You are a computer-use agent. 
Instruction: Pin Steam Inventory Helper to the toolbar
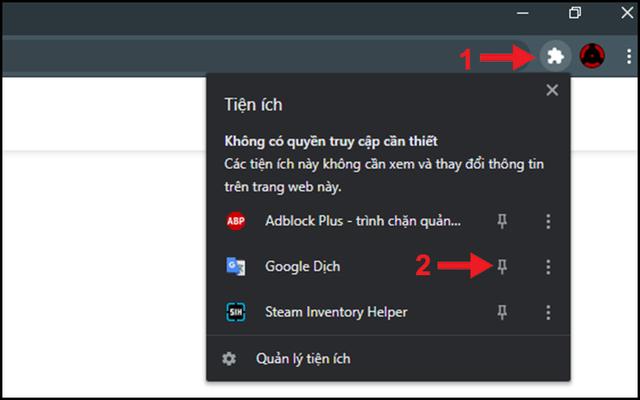pyautogui.click(x=504, y=312)
